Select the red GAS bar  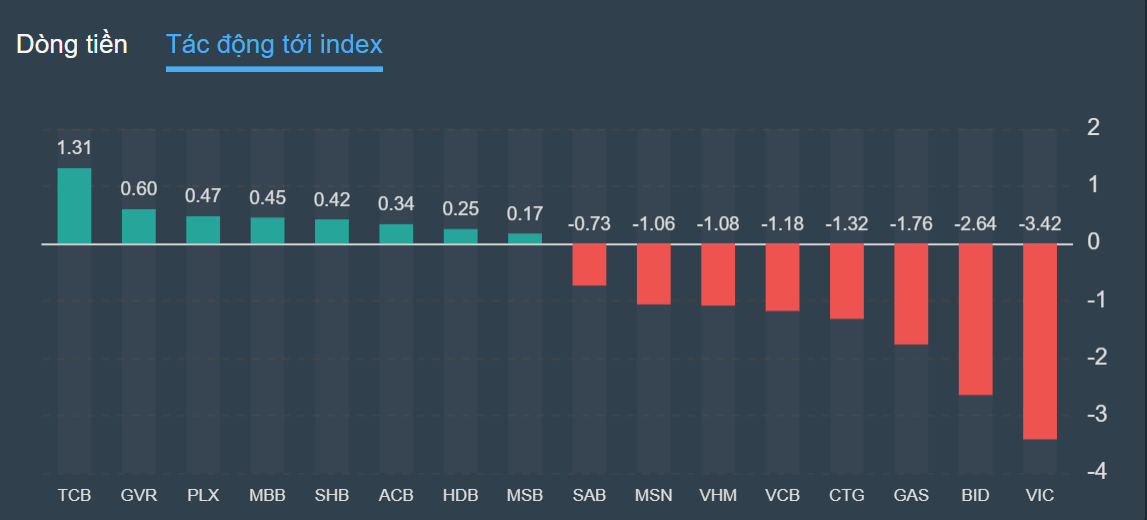[x=911, y=294]
